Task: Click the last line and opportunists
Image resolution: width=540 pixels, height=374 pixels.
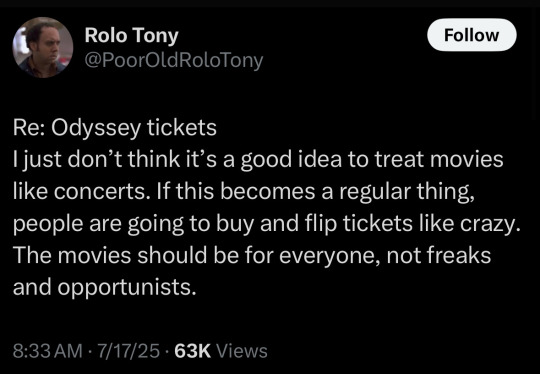Action: (x=105, y=288)
